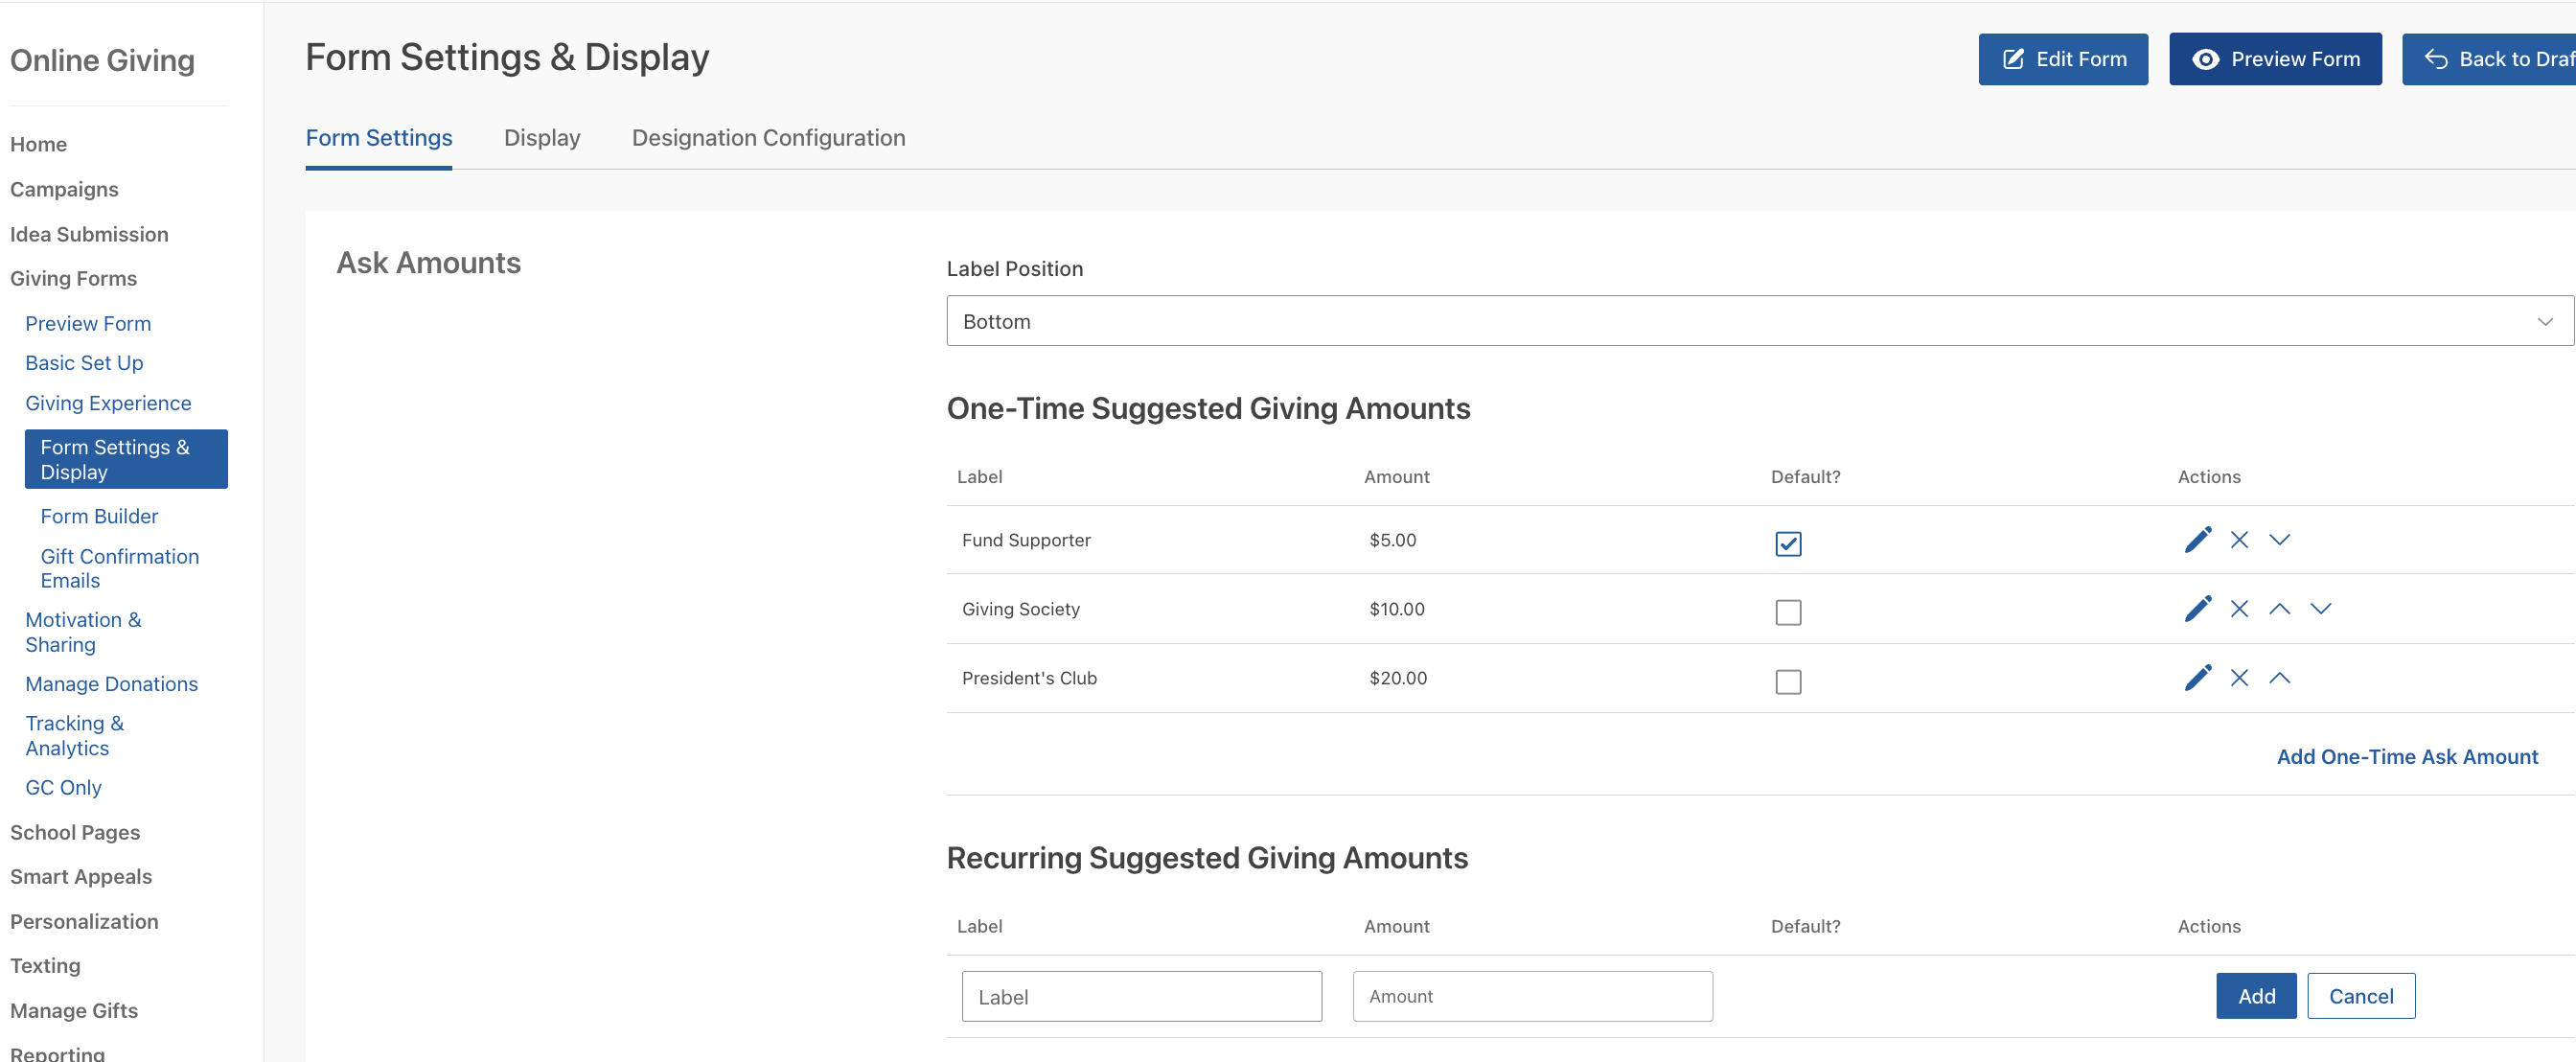Open Manage Donations sidebar link
Screen dimensions: 2576x1062
[111, 684]
